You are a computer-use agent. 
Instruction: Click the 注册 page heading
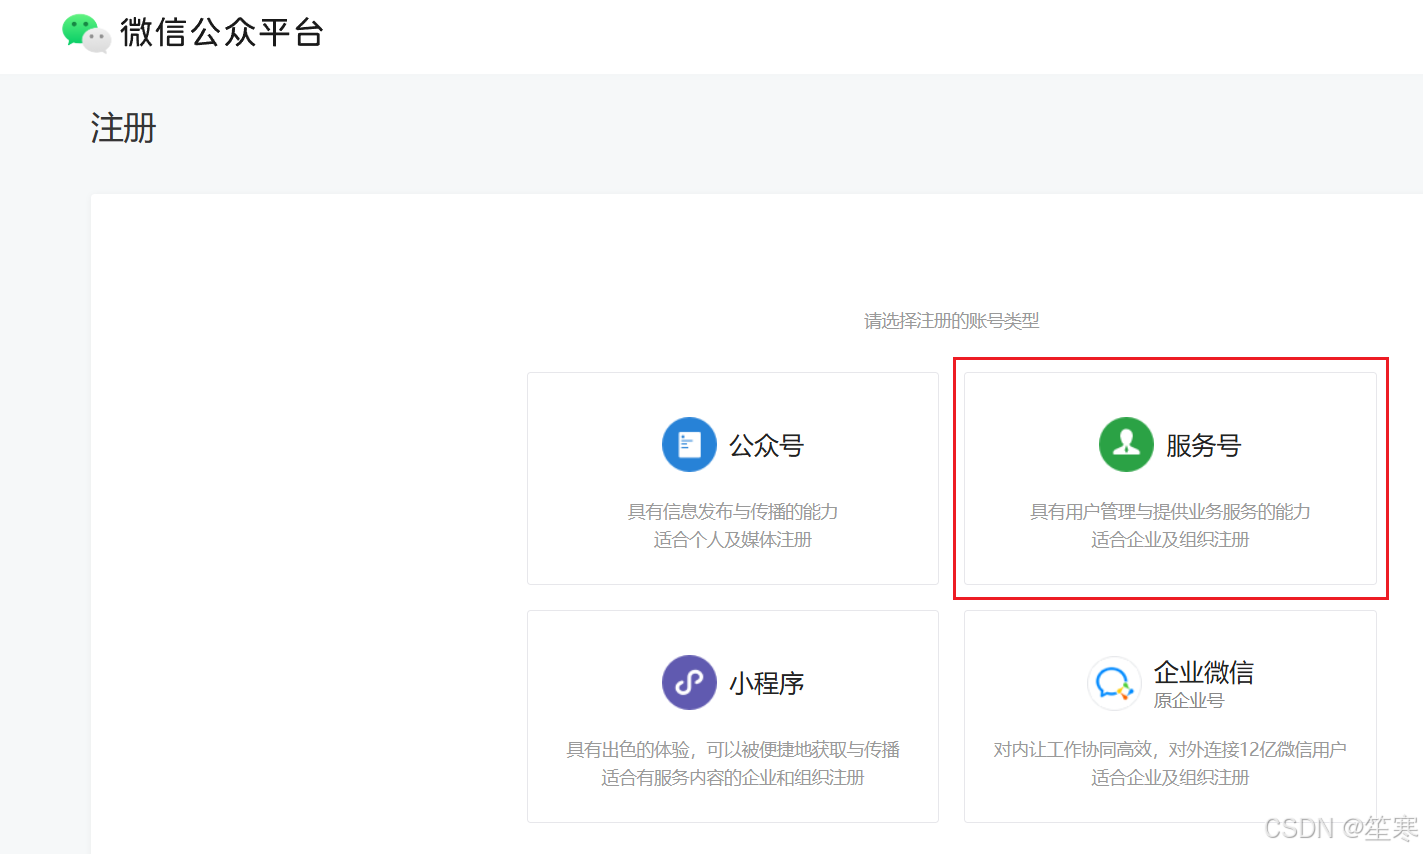(124, 128)
